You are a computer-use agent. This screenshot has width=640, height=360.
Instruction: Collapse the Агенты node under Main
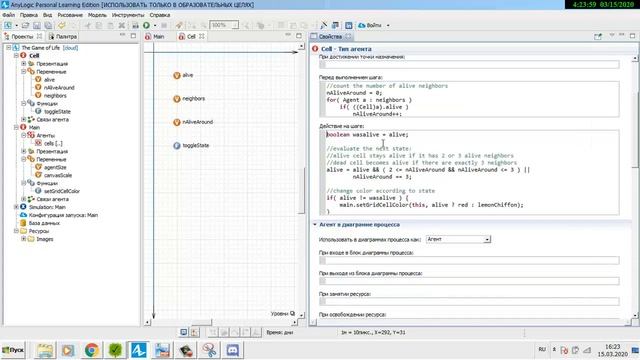[x=24, y=135]
